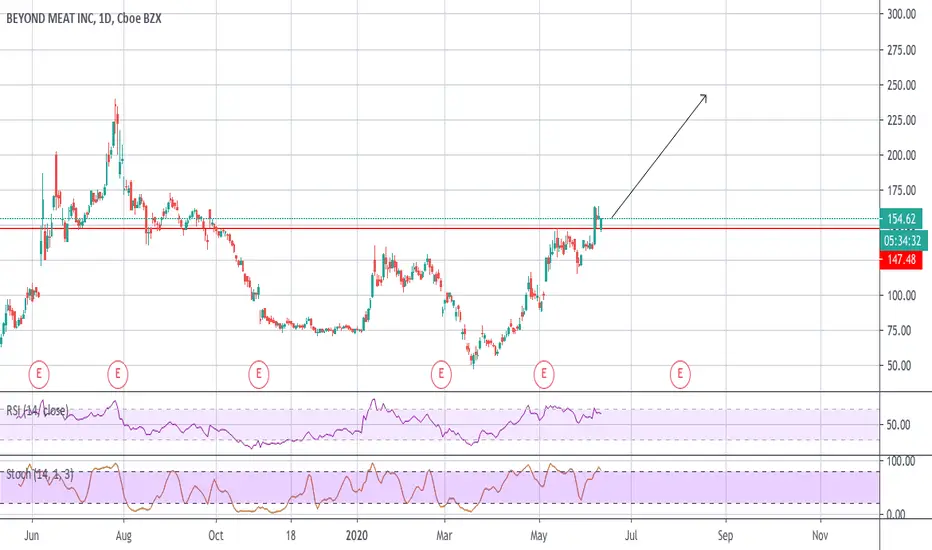Click the 50.00 label on RSI axis
The image size is (932, 550).
click(x=898, y=425)
